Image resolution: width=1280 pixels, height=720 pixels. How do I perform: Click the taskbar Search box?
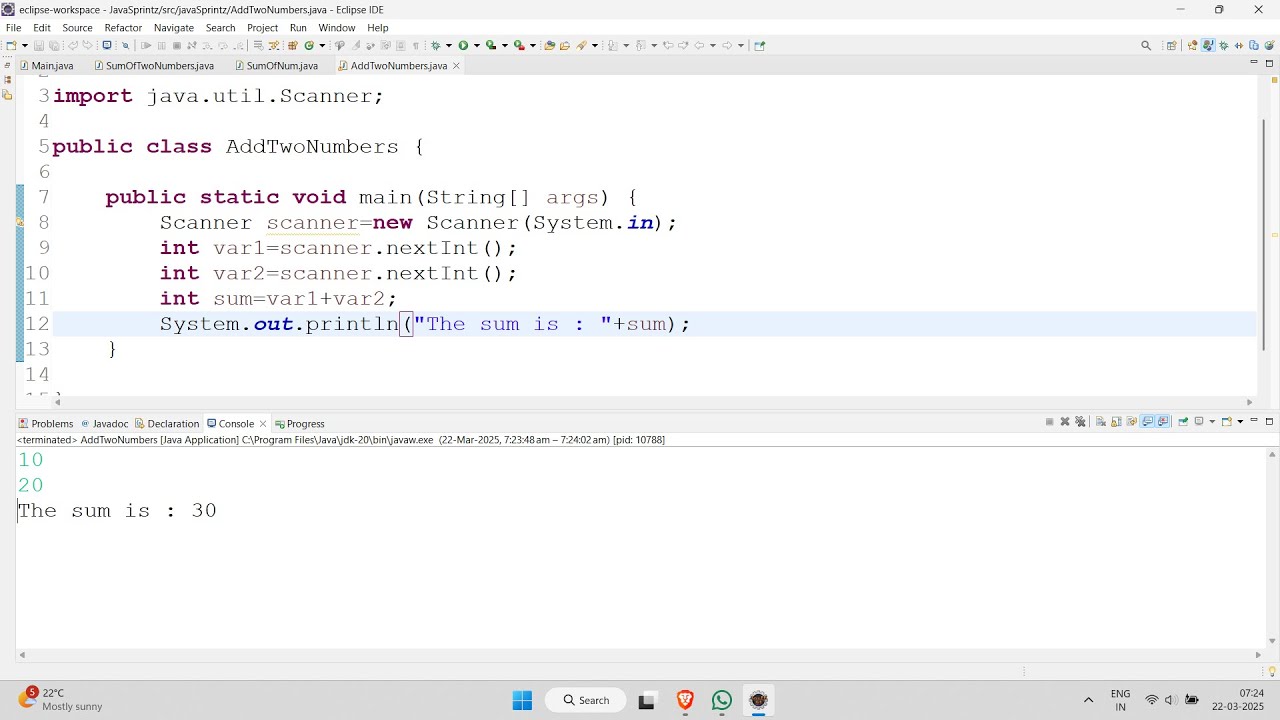586,700
